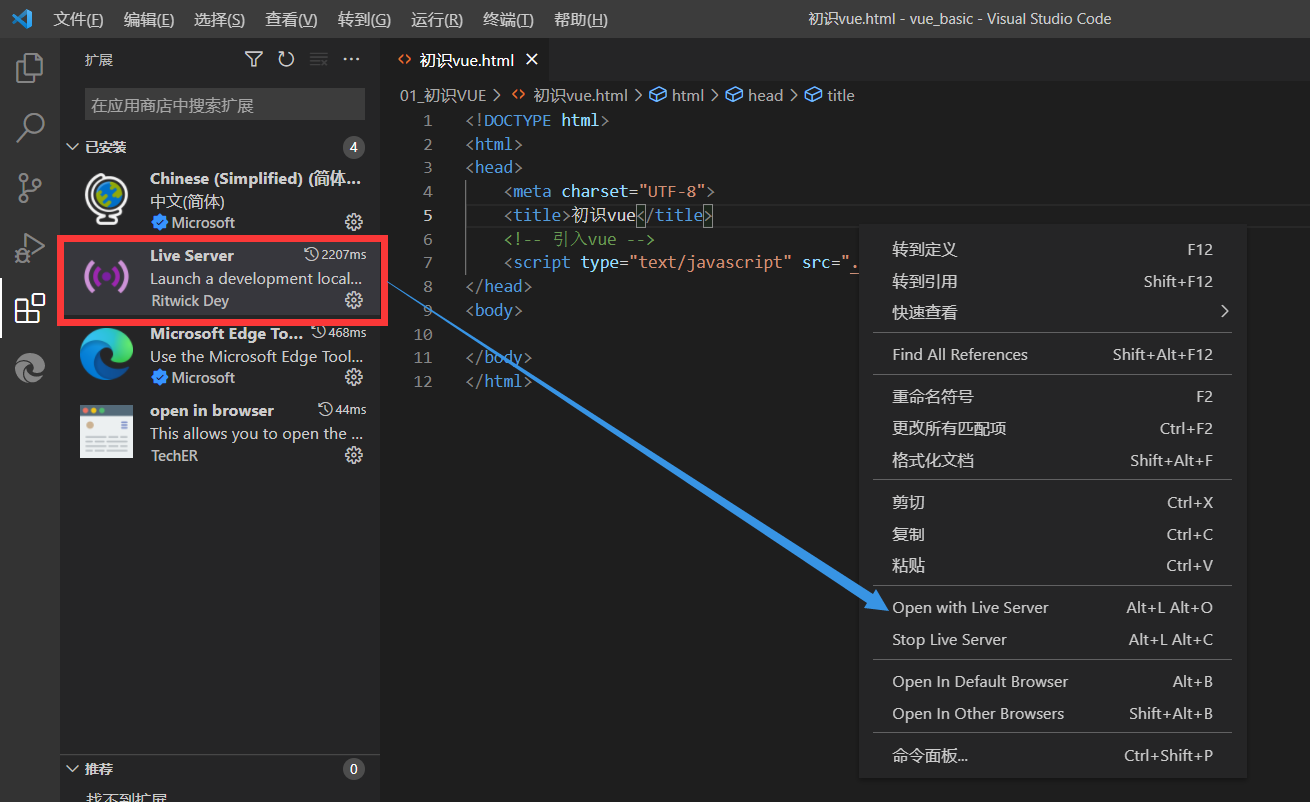The height and width of the screenshot is (802, 1310).
Task: Open the 查看(V) menu
Action: (291, 19)
